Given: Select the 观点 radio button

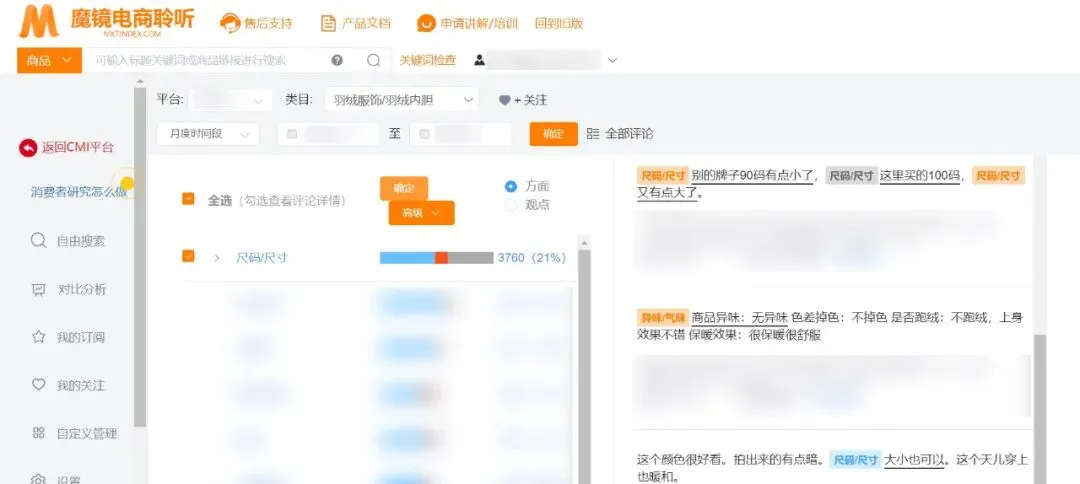Looking at the screenshot, I should pyautogui.click(x=510, y=204).
